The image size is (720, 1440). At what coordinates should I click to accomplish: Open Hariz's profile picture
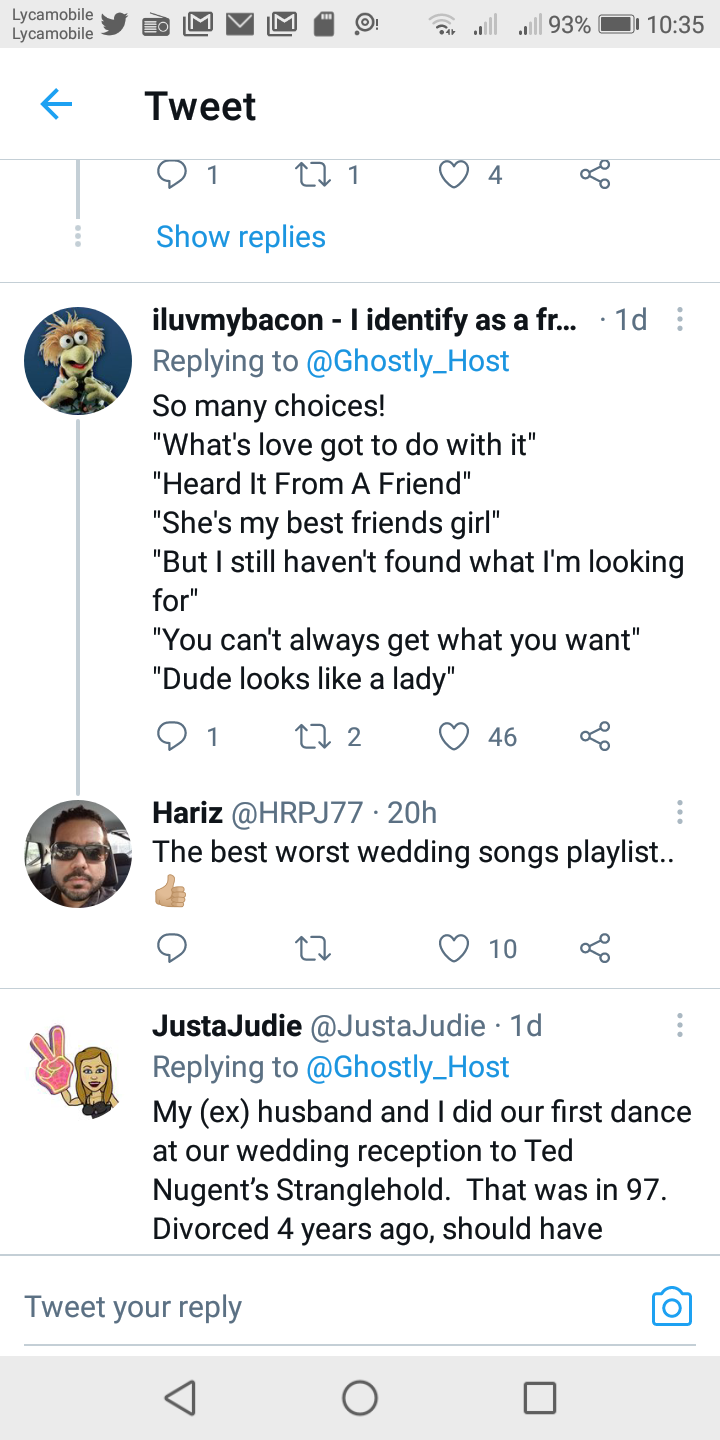78,854
